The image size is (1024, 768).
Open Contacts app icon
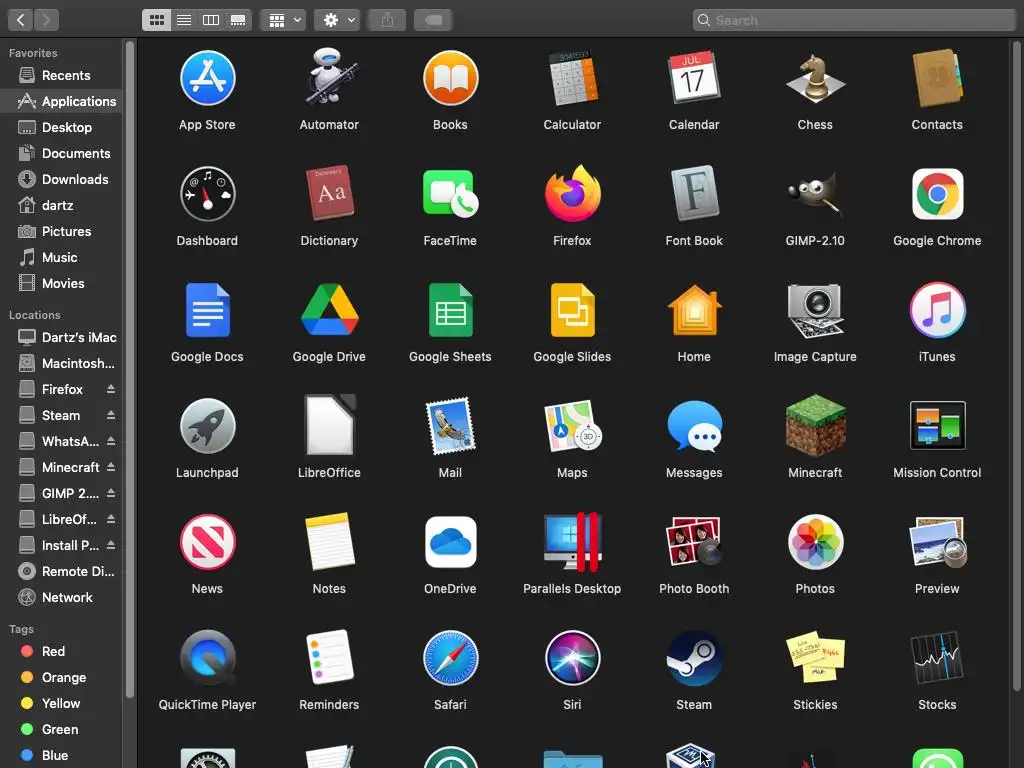[936, 78]
